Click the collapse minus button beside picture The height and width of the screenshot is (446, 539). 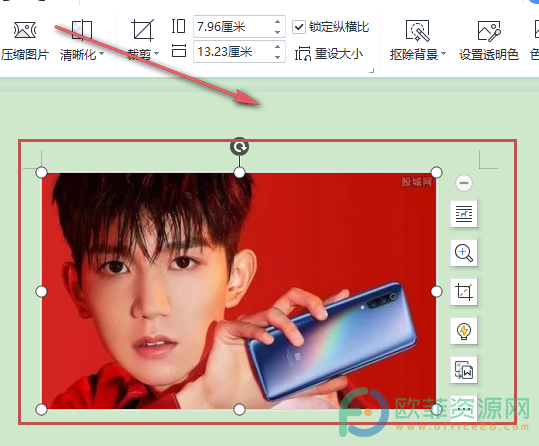tap(464, 183)
